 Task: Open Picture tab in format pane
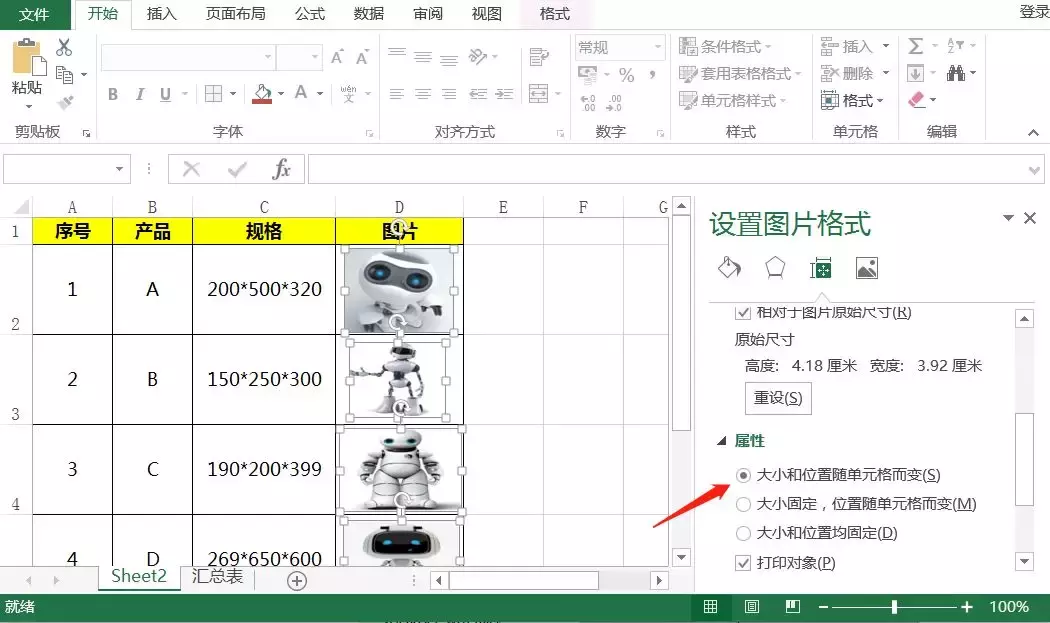click(867, 268)
